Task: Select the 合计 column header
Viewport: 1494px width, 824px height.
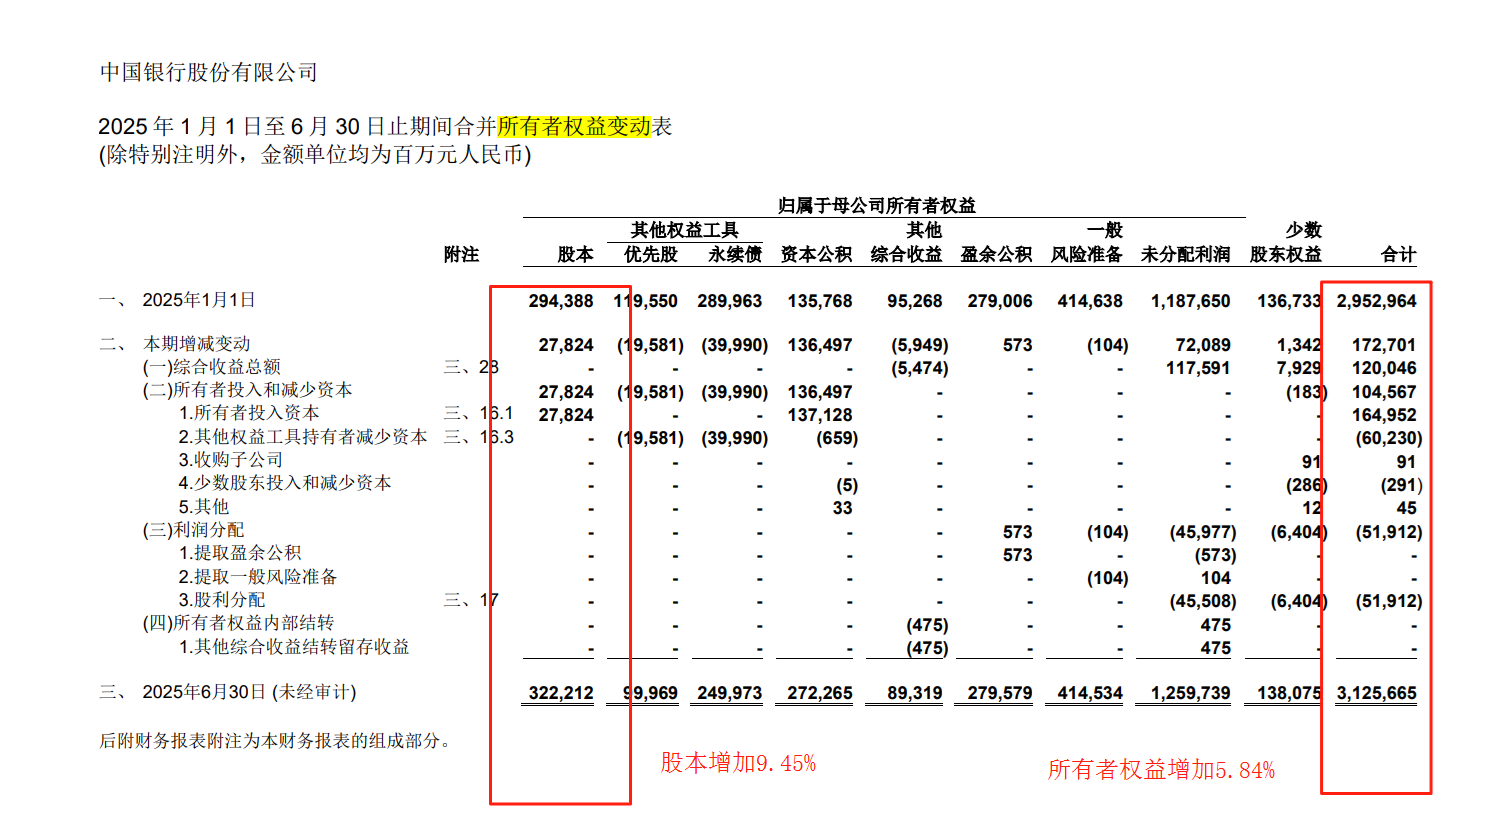Action: coord(1398,255)
